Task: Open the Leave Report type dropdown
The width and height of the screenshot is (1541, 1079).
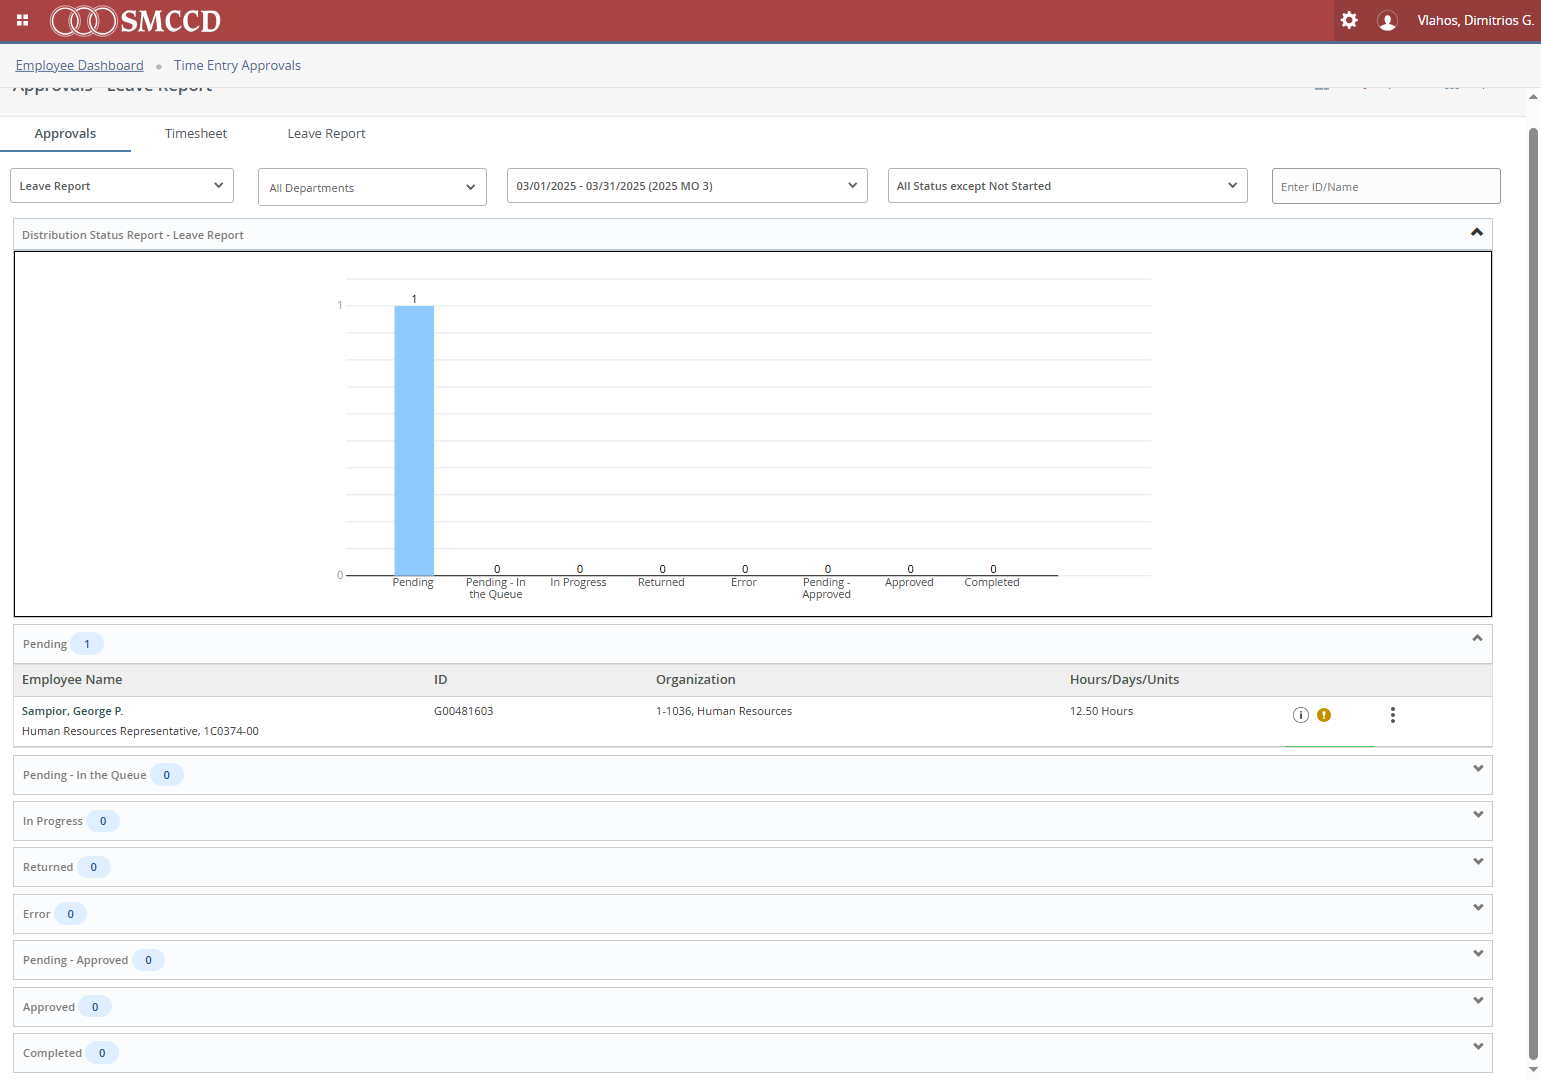Action: [122, 186]
